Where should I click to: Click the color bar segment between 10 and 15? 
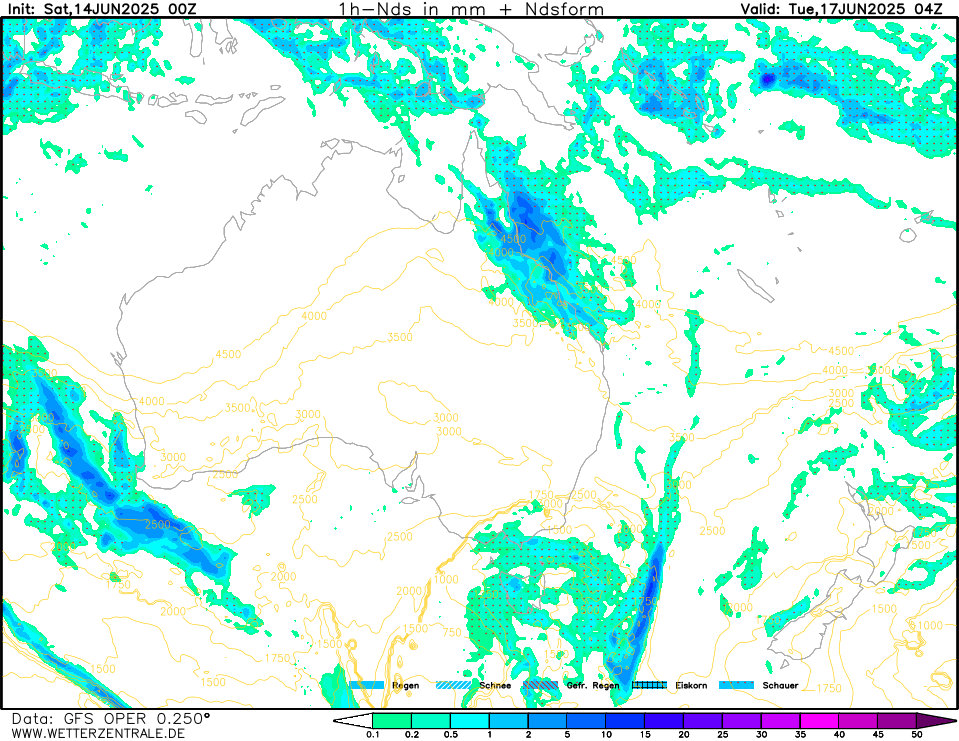pos(625,721)
